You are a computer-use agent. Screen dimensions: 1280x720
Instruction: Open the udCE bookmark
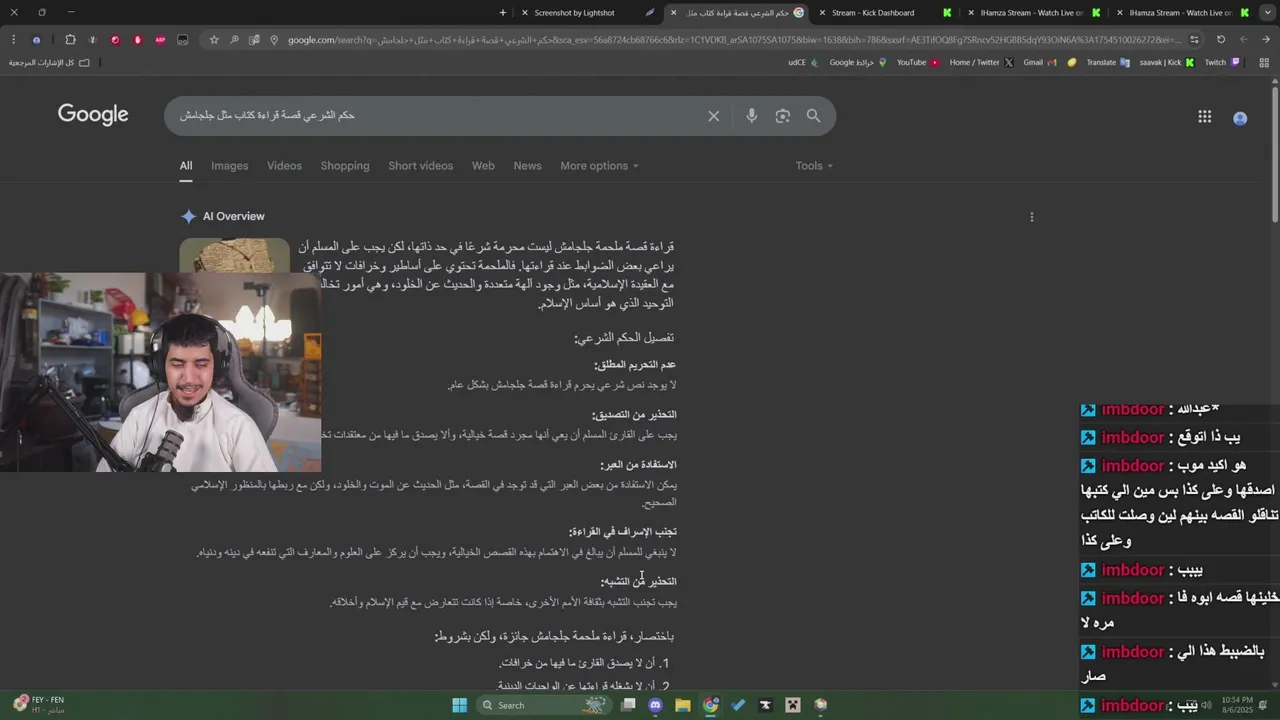coord(803,62)
